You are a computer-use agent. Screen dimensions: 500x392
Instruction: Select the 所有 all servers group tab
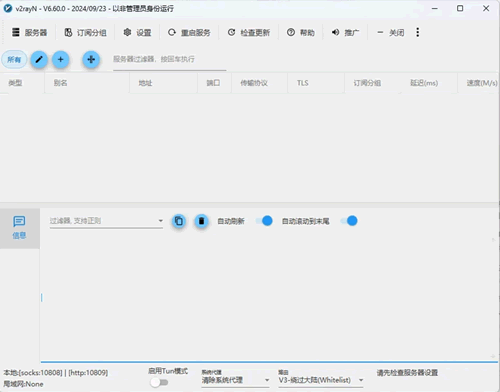[x=14, y=60]
